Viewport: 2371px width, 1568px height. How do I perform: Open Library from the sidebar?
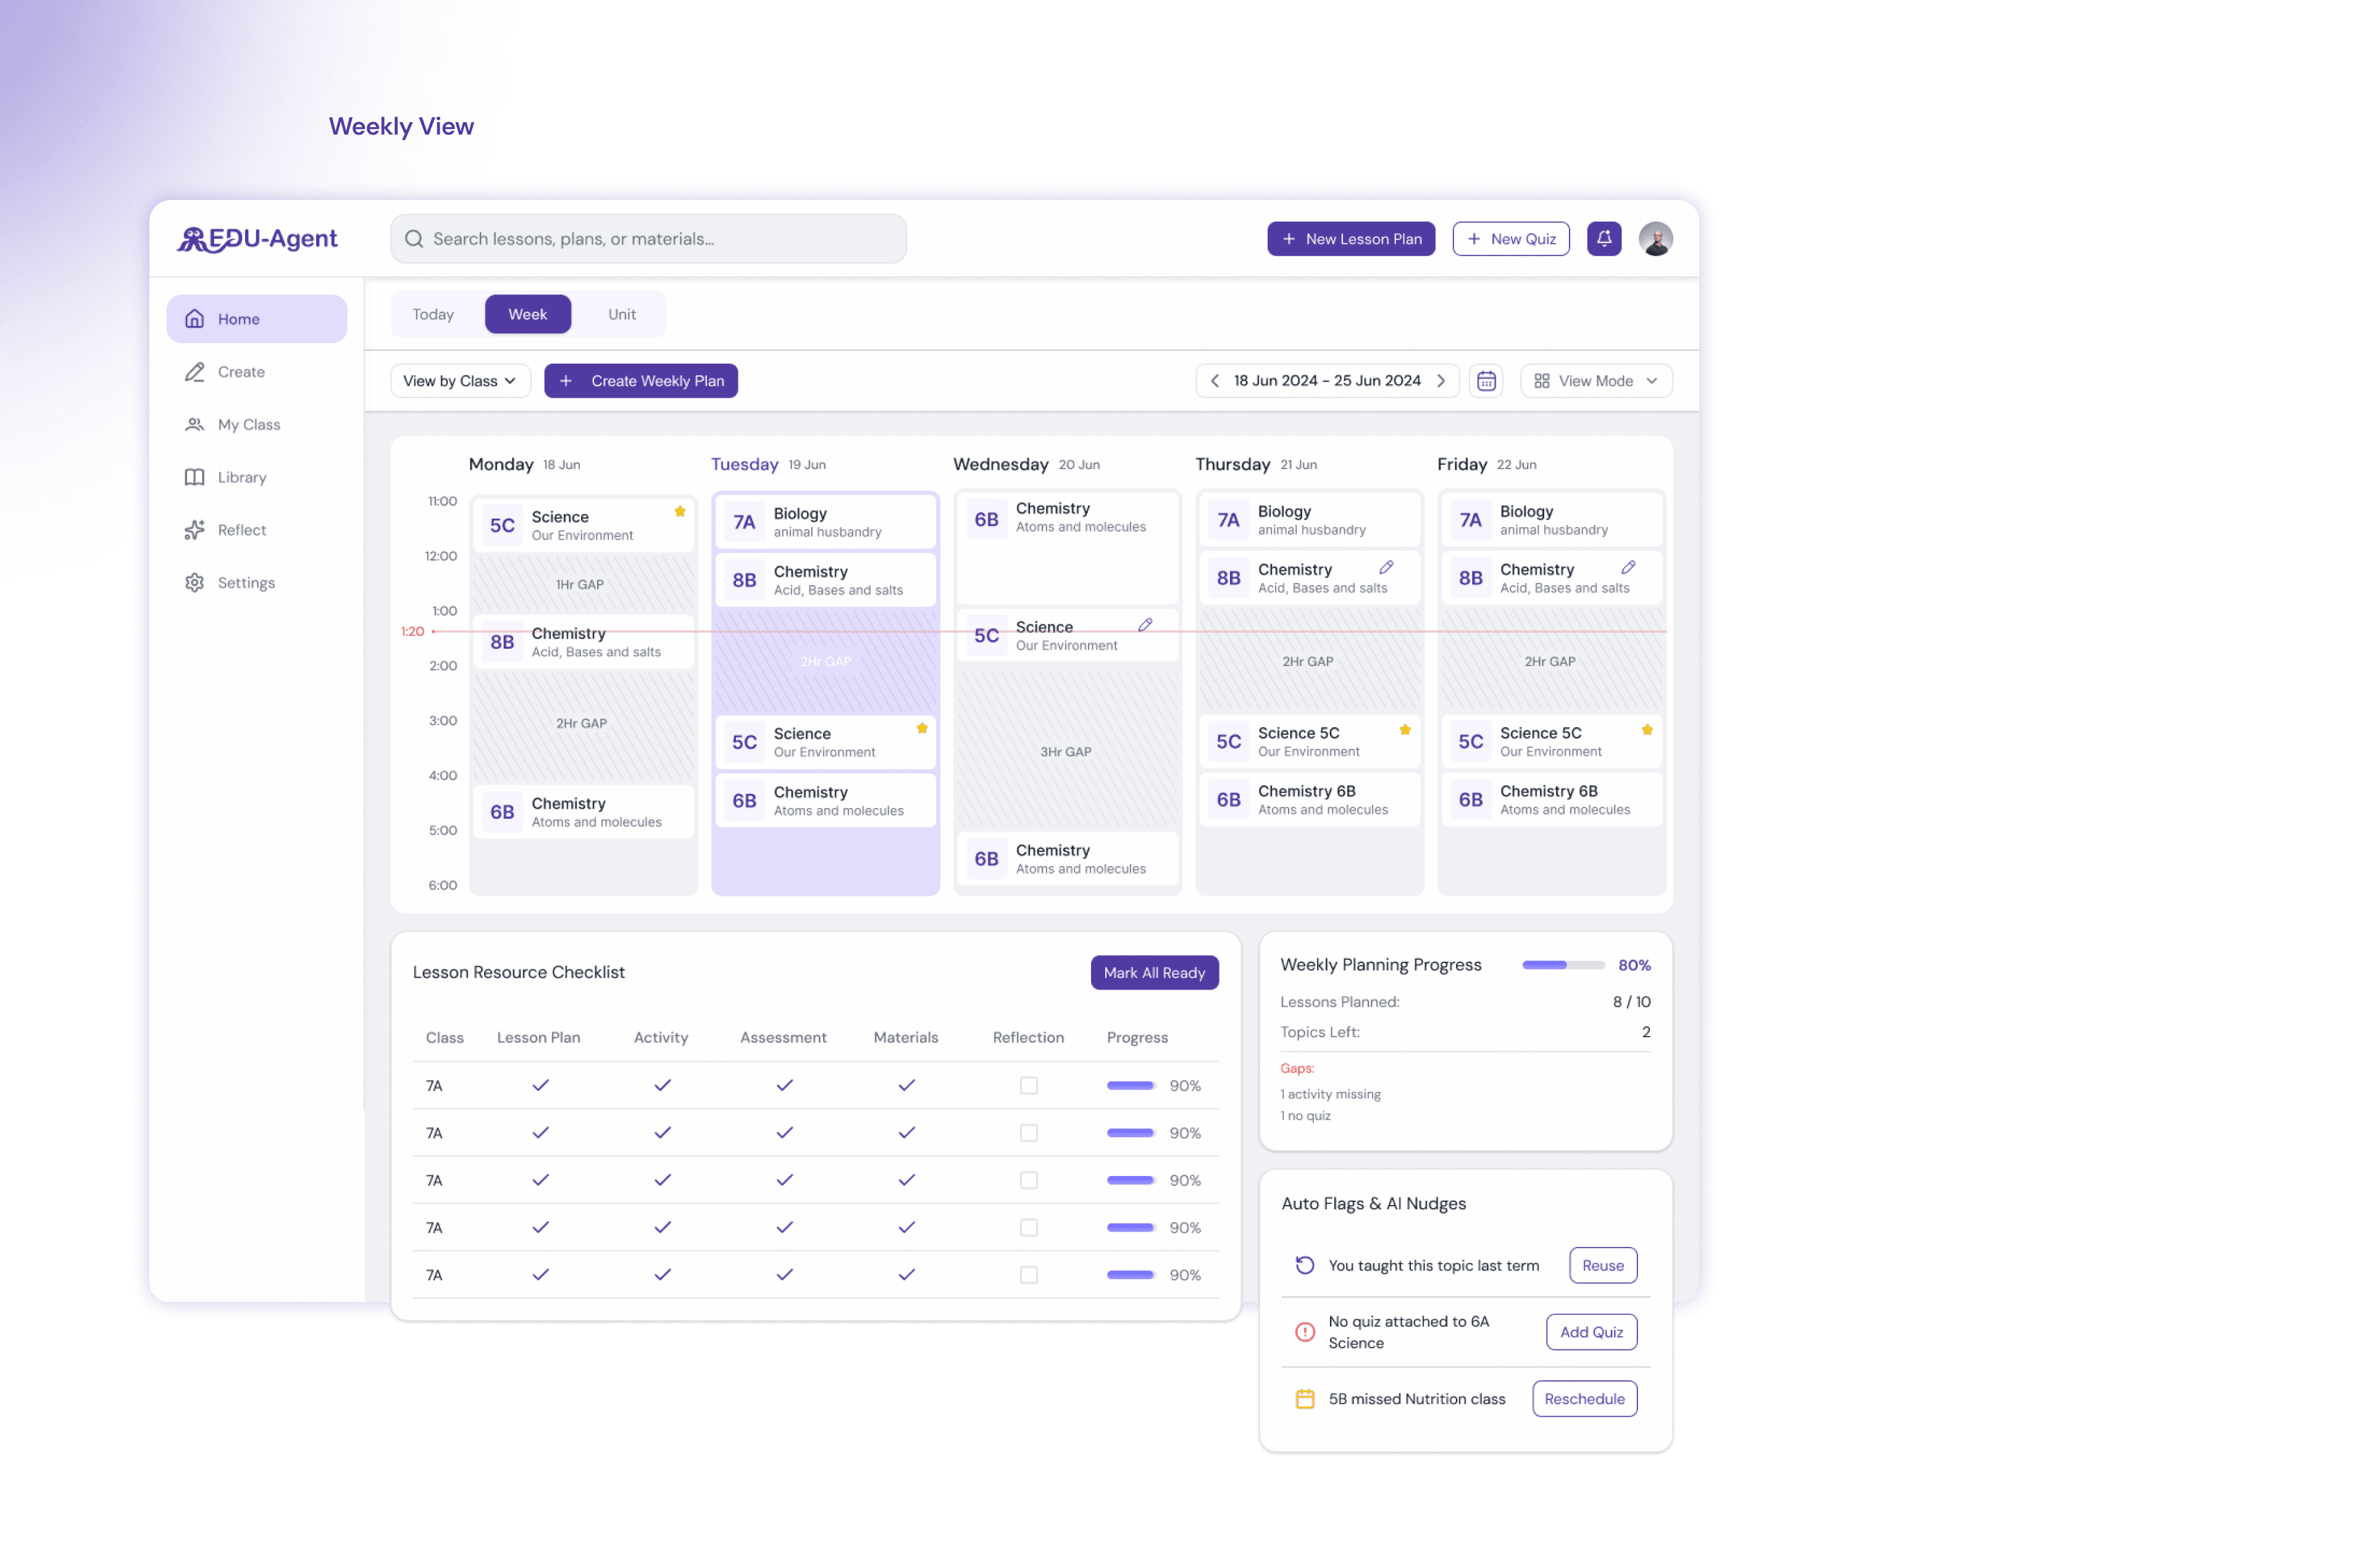tap(241, 477)
